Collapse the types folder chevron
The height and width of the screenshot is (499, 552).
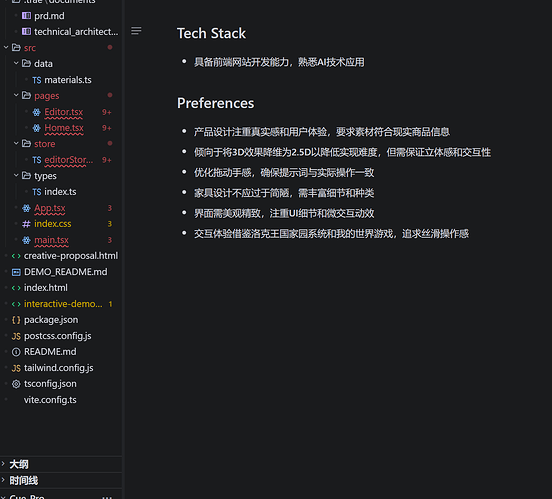pos(16,175)
